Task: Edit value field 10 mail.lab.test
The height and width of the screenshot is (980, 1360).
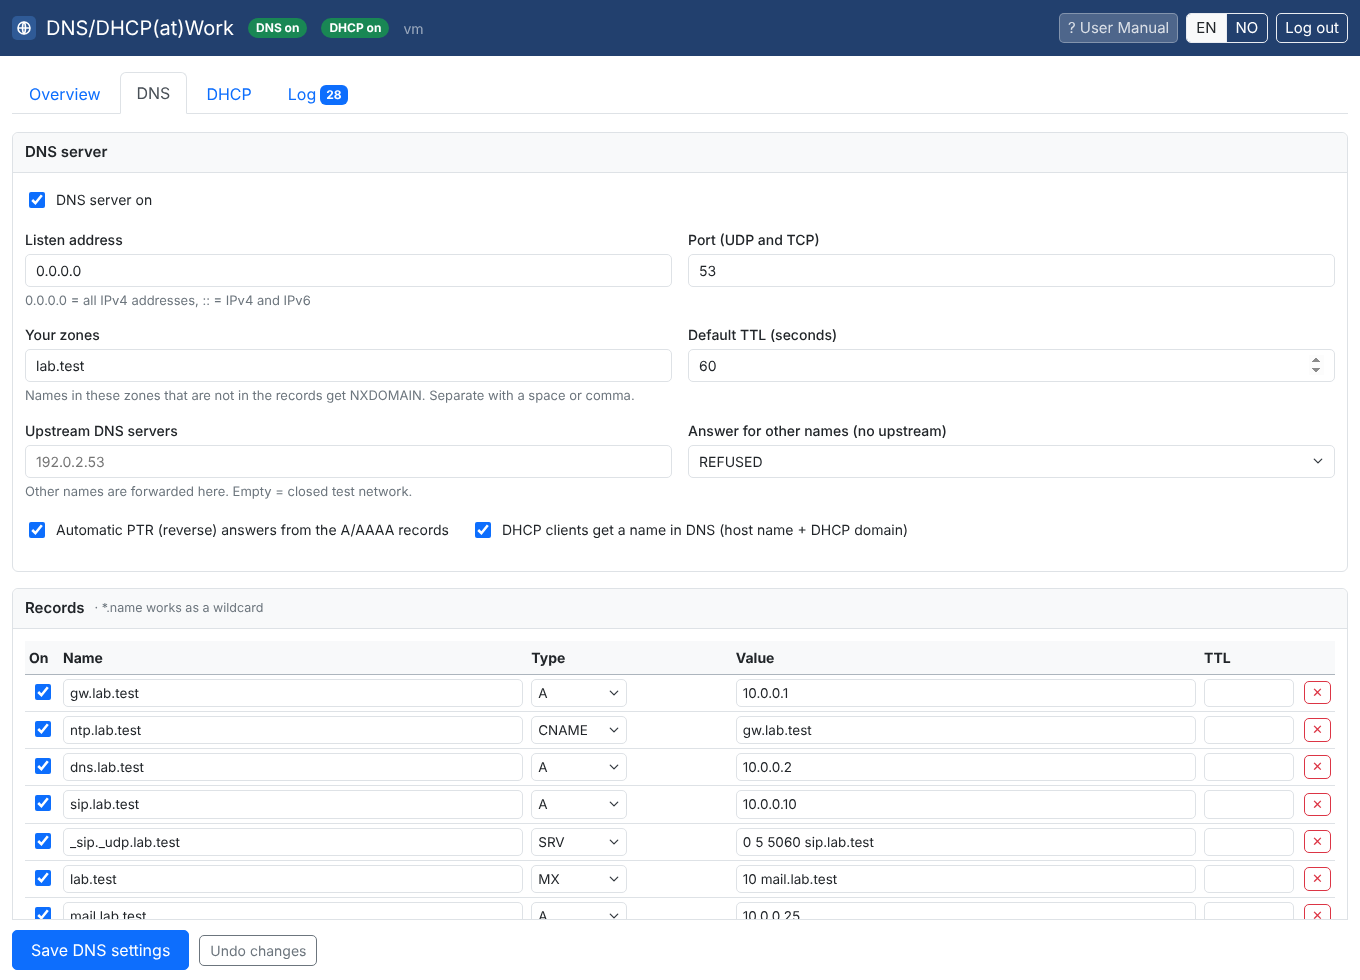Action: coord(966,879)
